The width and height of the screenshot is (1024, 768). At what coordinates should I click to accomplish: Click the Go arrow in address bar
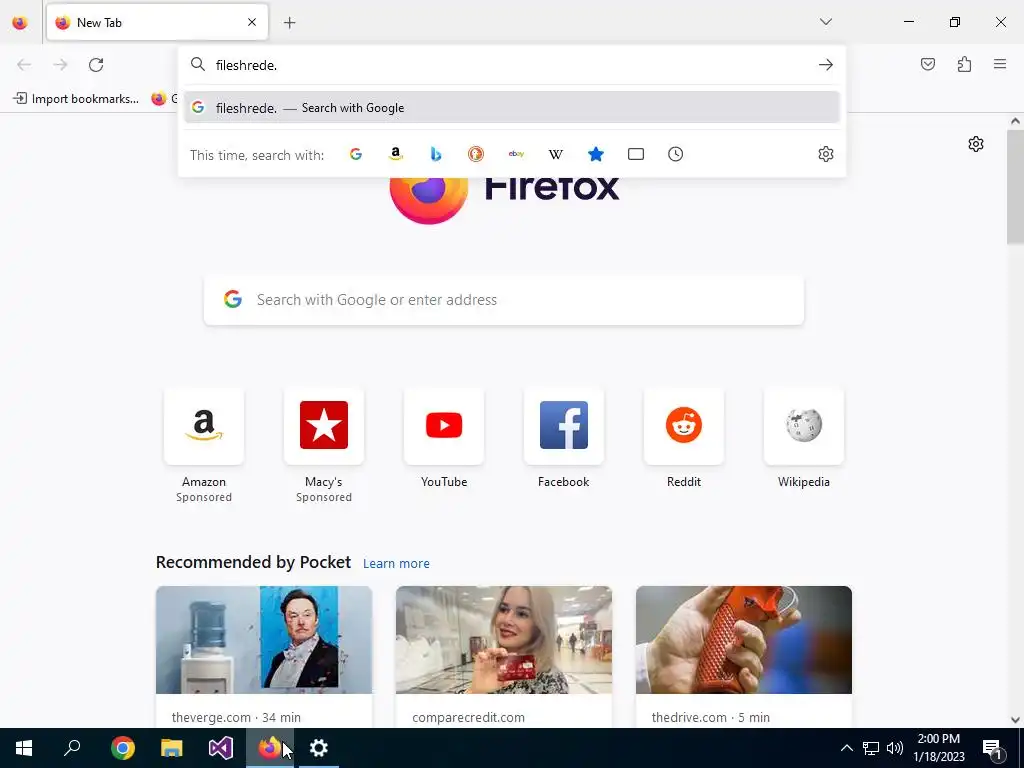[x=825, y=65]
